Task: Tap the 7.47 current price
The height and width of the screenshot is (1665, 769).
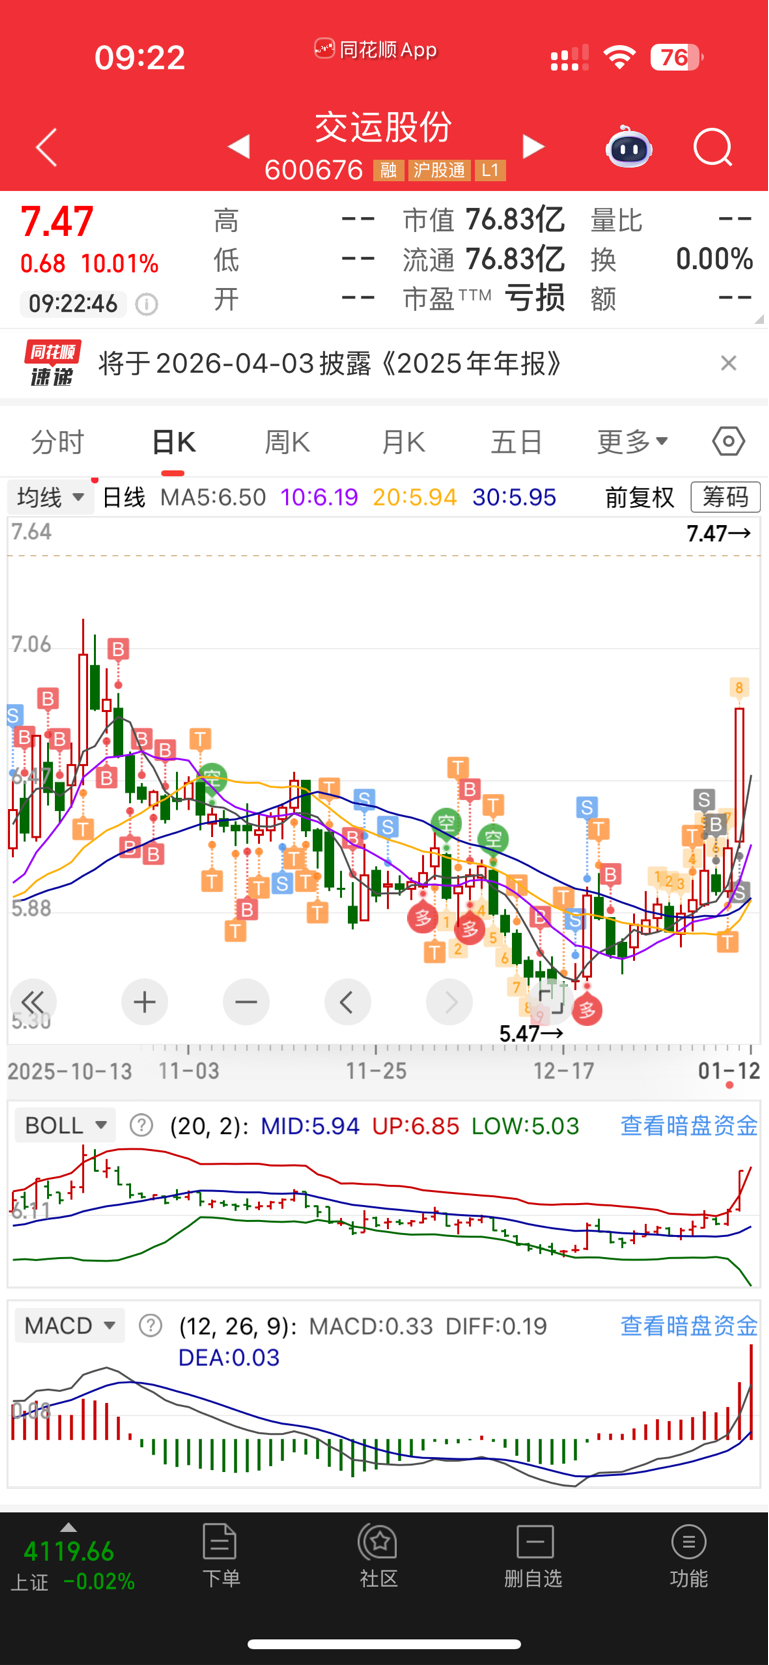Action: click(57, 222)
